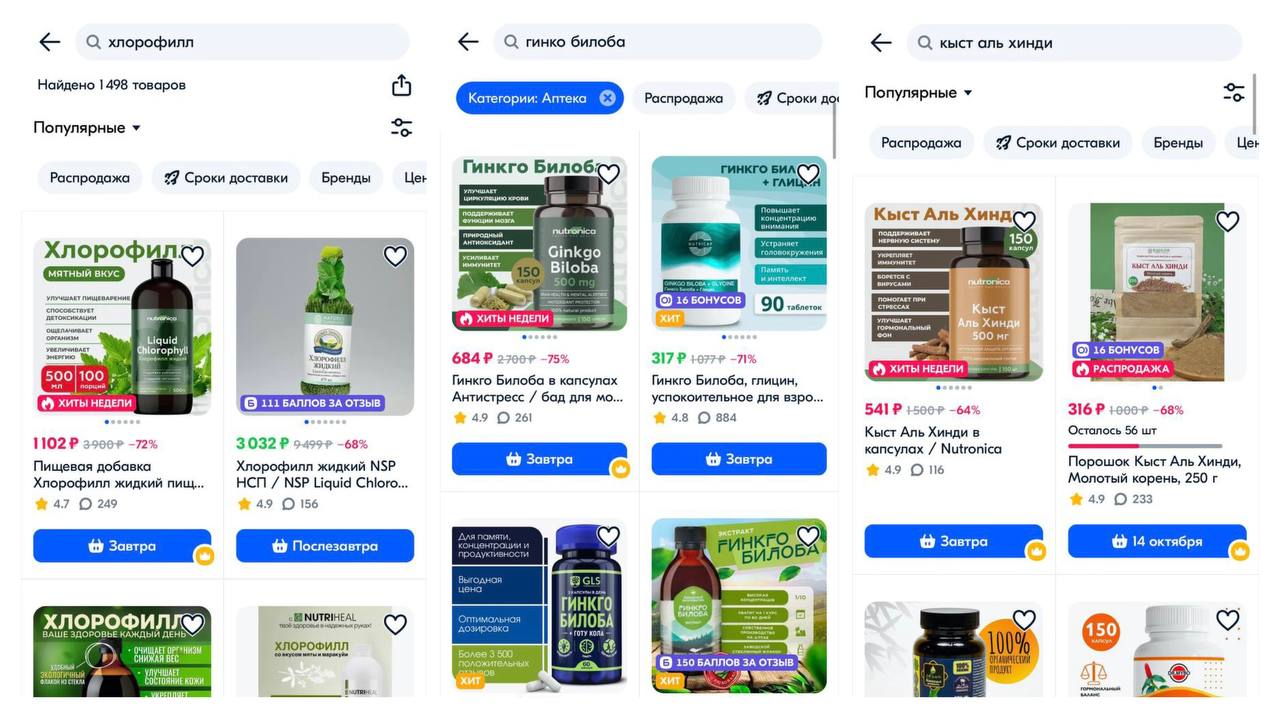Expand the Популярные sort dropdown in кыст аль хинди results
Image resolution: width=1280 pixels, height=718 pixels.
919,93
